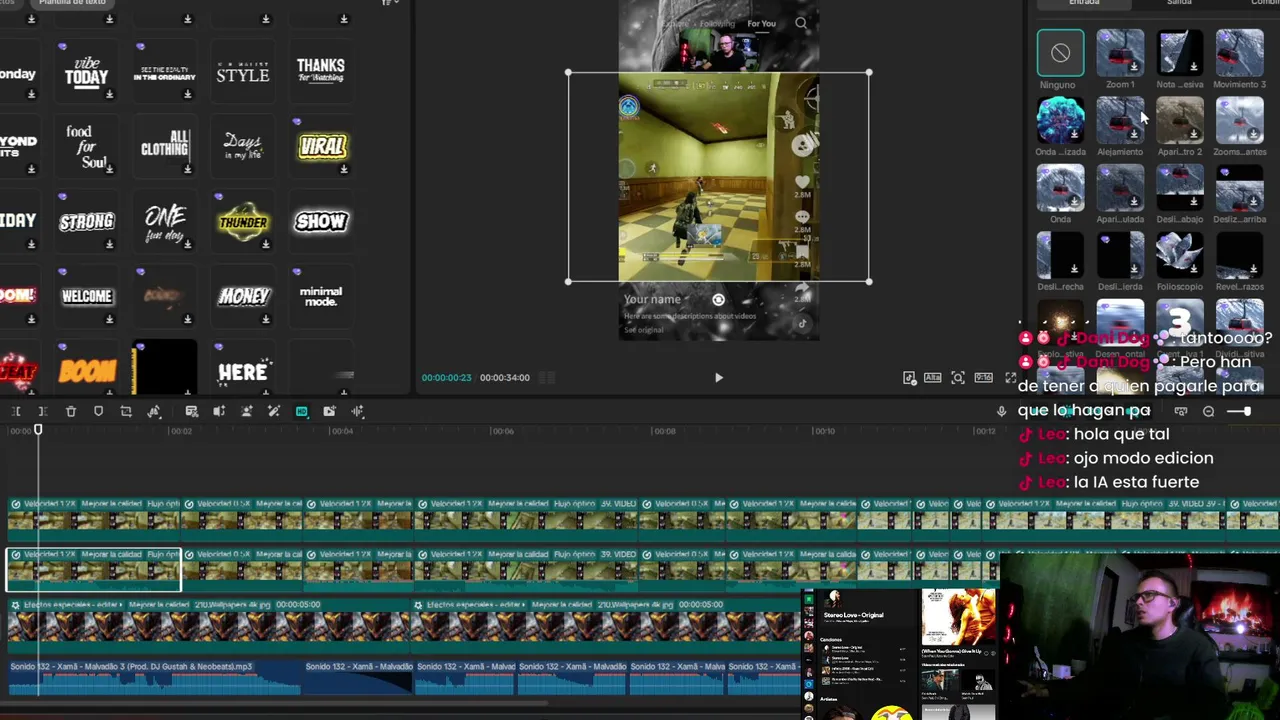Choose the WELCOME text template
The image size is (1280, 720).
(87, 296)
